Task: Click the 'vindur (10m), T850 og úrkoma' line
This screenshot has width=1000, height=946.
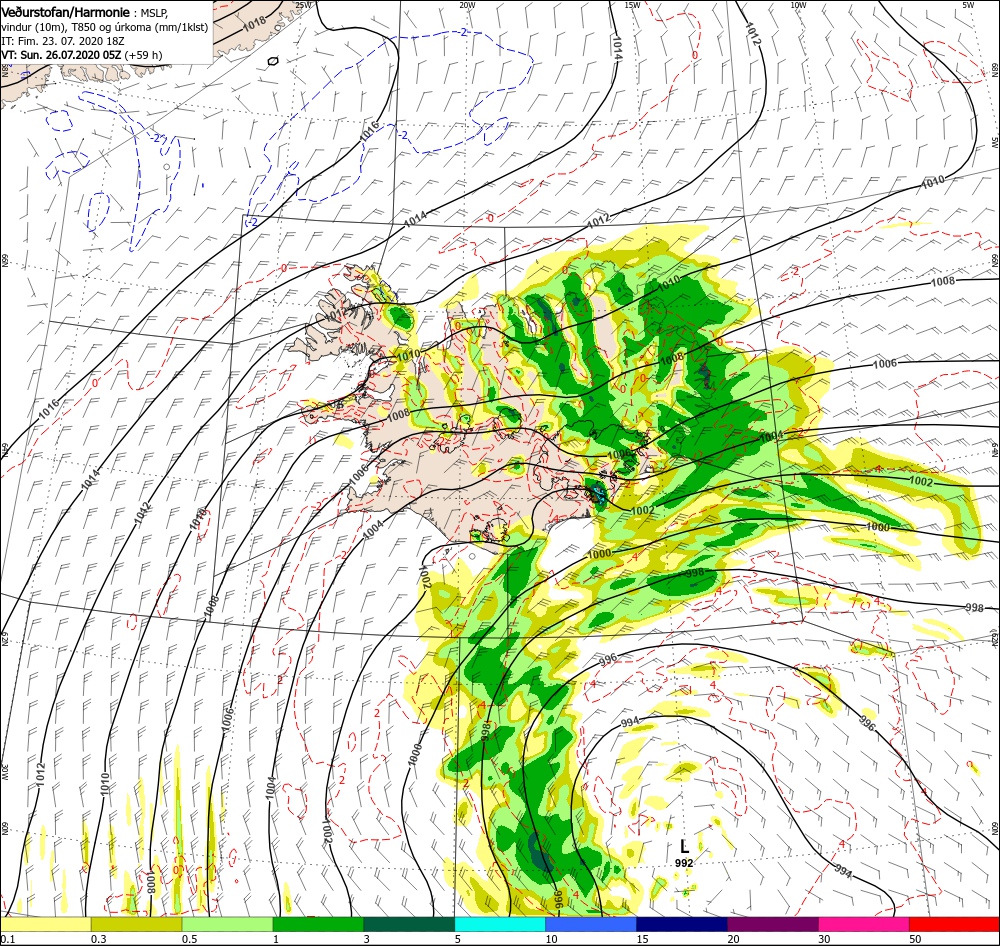Action: coord(105,27)
